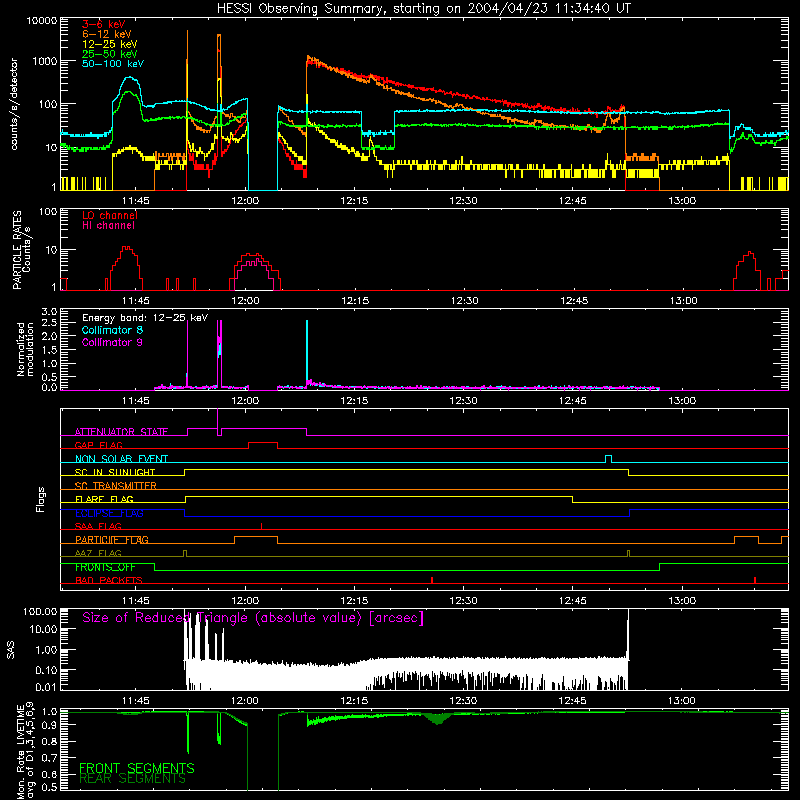The height and width of the screenshot is (800, 800).
Task: Click the BAD PACKETS flag label
Action: coord(109,580)
